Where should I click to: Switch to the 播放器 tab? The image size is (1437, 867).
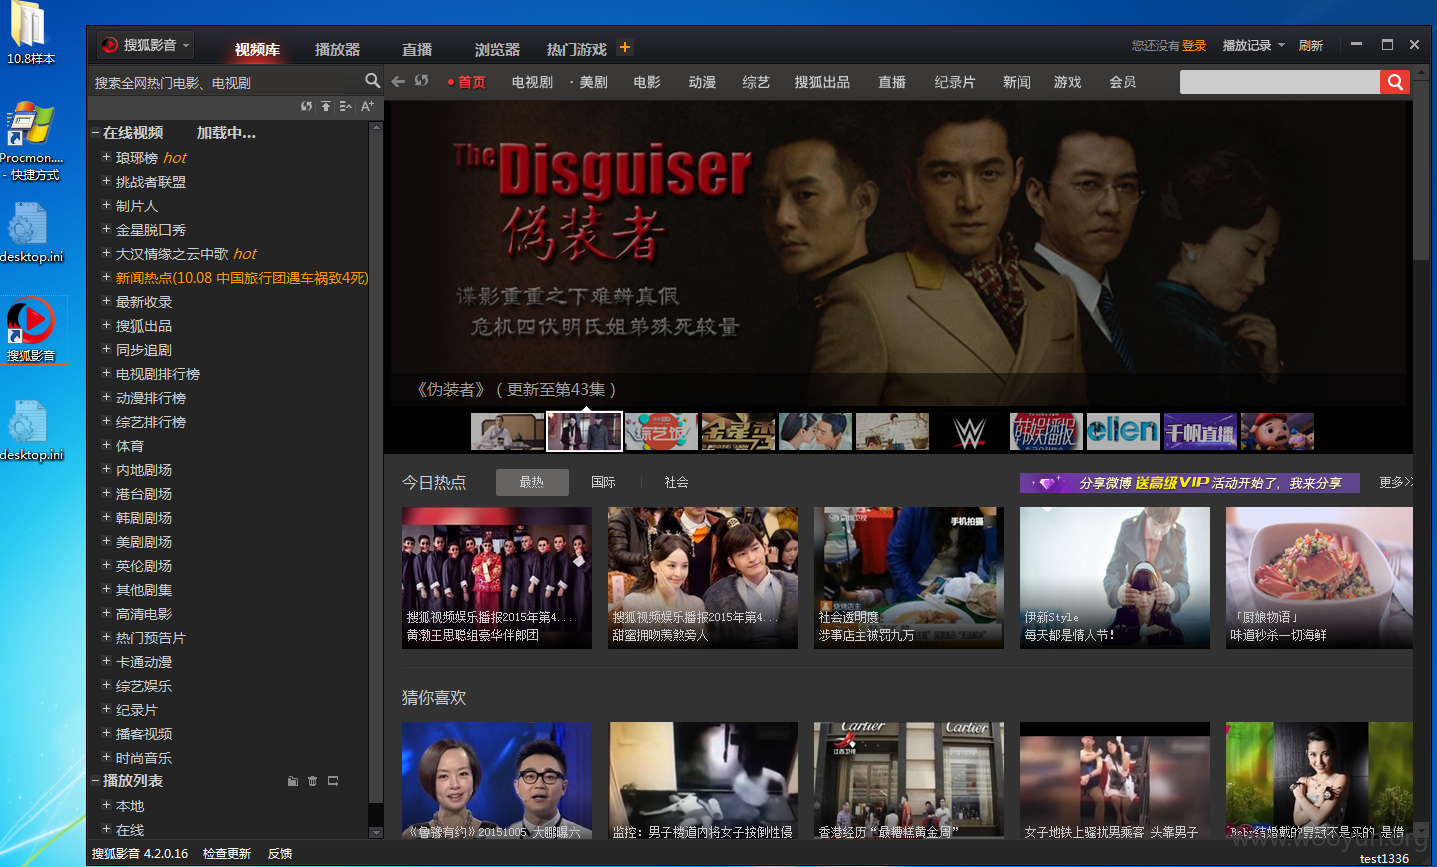[x=337, y=49]
